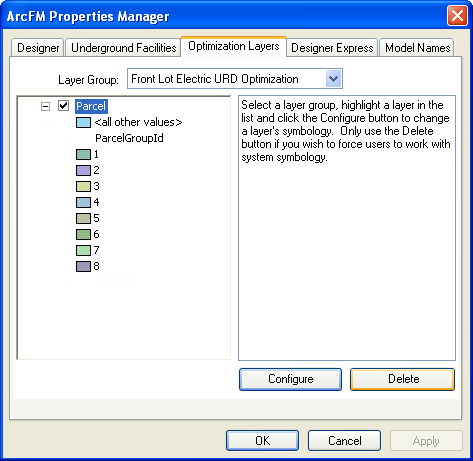The height and width of the screenshot is (461, 473).
Task: Select the ParcelGroupId tree item
Action: click(x=129, y=138)
